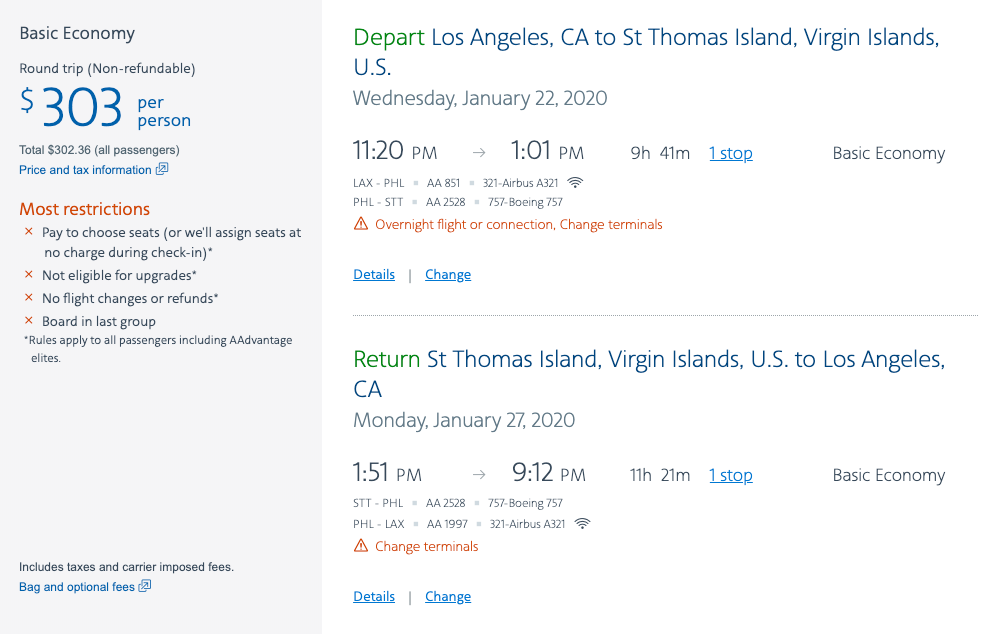Click warning triangle on return Change terminals
Image resolution: width=1006 pixels, height=634 pixels.
[x=361, y=546]
